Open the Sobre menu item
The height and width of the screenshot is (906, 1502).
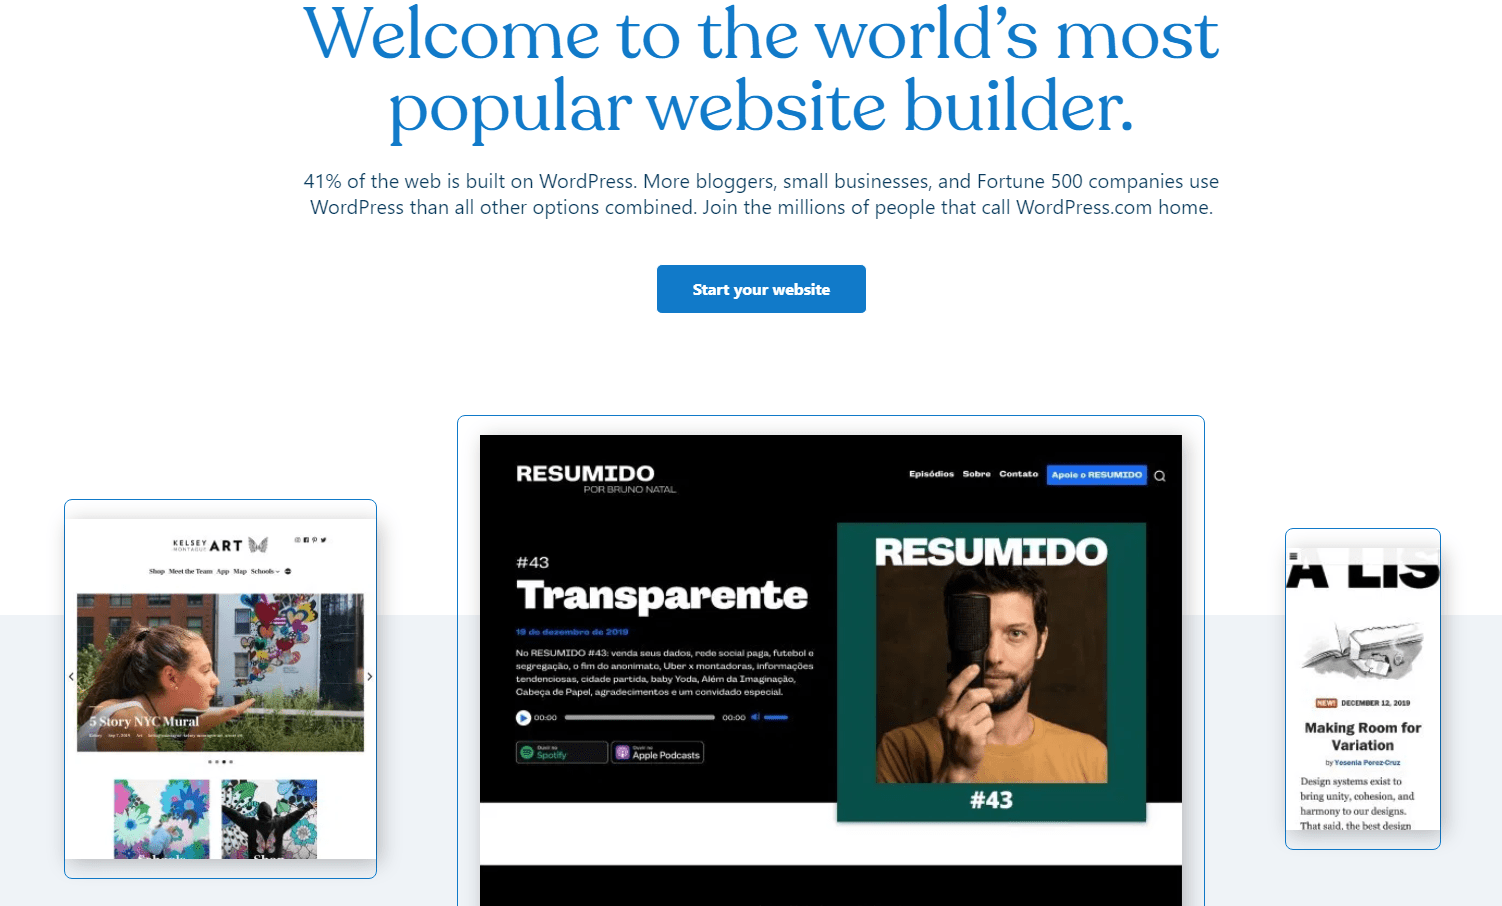point(976,474)
